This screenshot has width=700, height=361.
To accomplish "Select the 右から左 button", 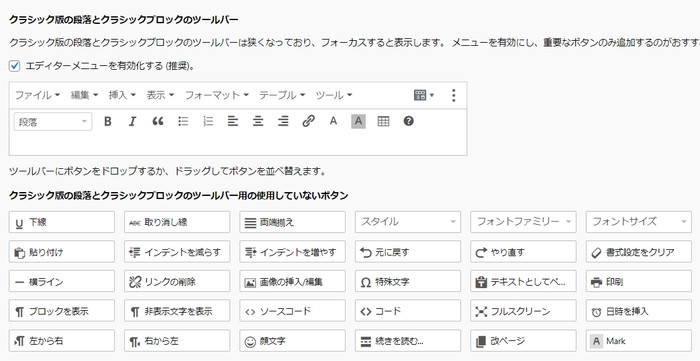I will pos(177,341).
